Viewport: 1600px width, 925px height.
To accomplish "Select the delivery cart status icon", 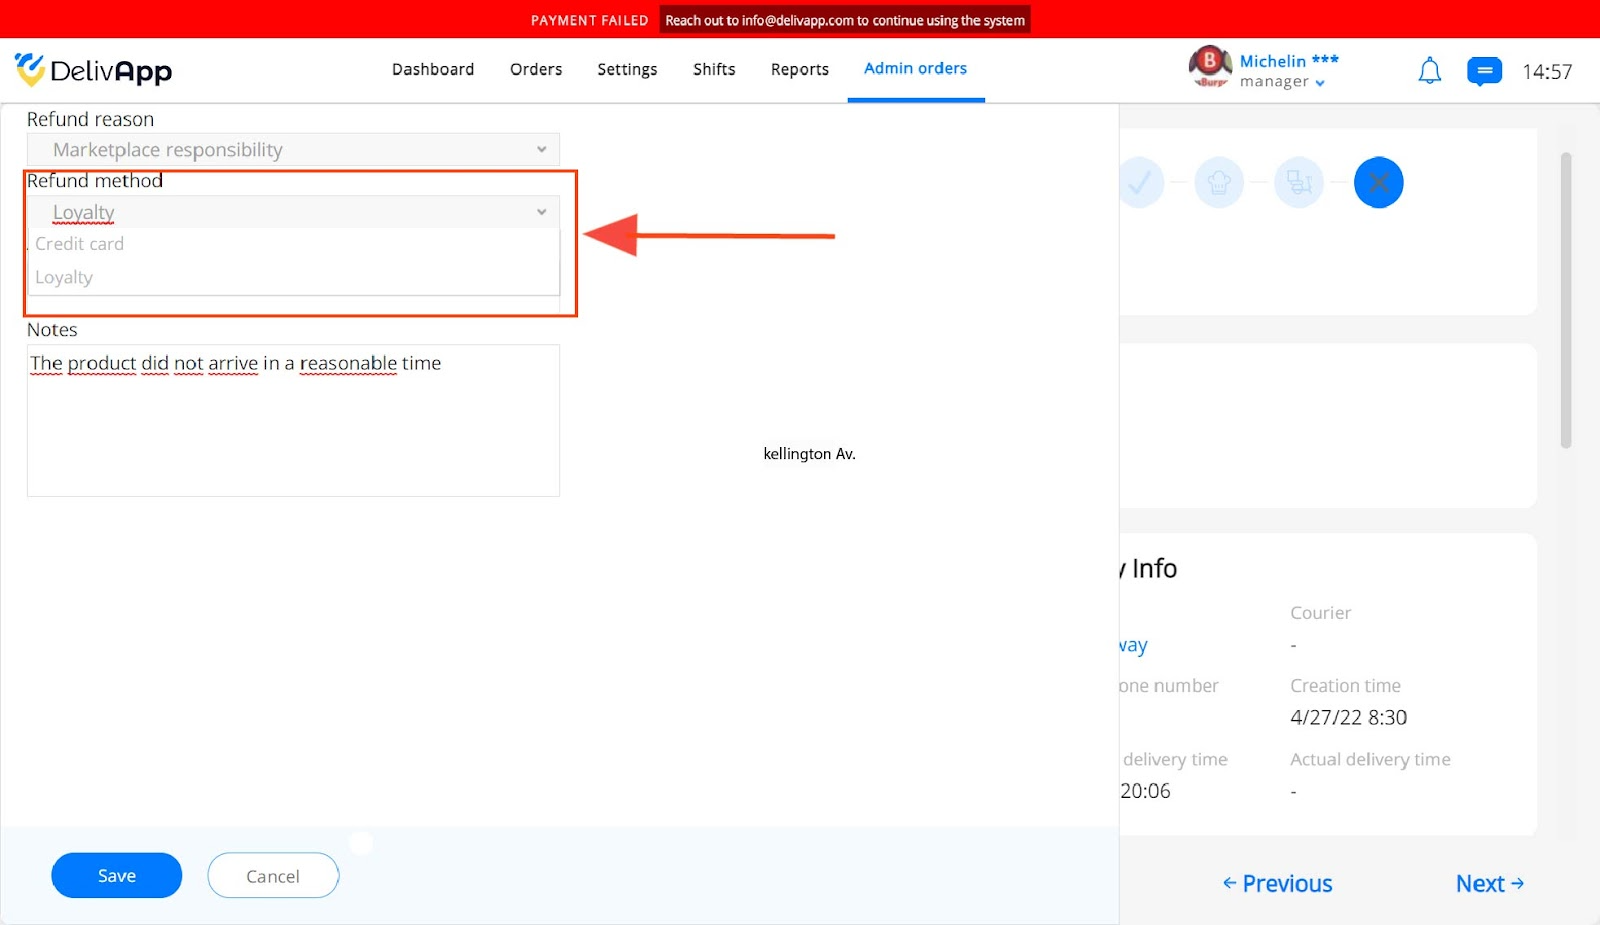I will (1299, 183).
